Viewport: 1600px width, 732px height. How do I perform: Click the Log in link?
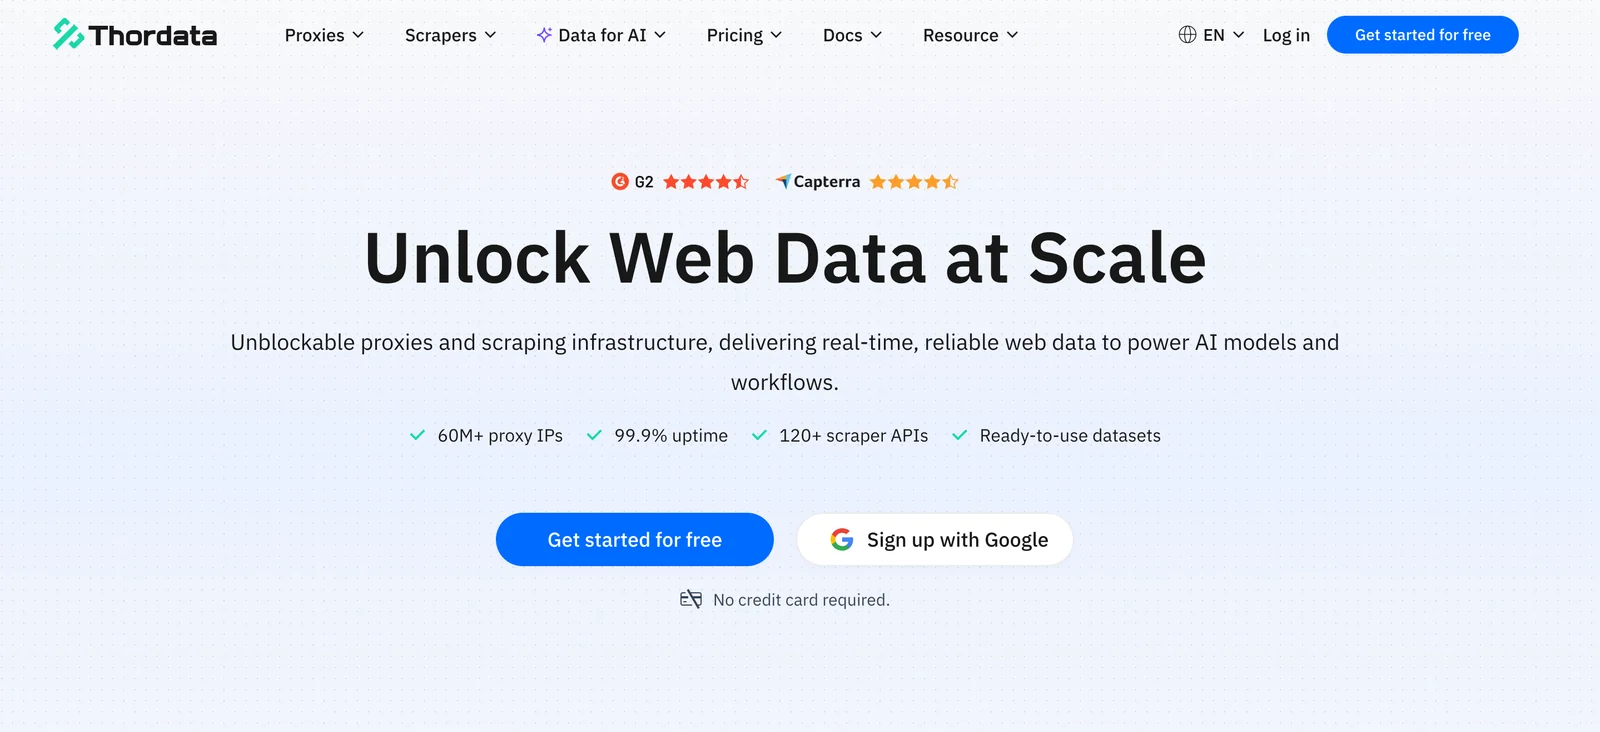pos(1286,35)
